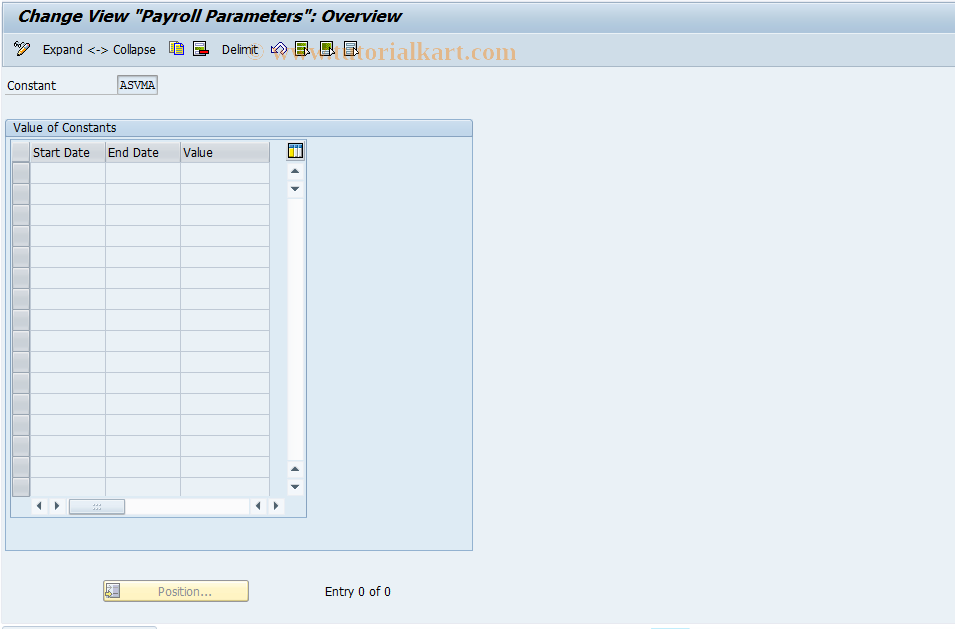The width and height of the screenshot is (955, 629).
Task: Click the Value of Constants group title
Action: (x=65, y=128)
